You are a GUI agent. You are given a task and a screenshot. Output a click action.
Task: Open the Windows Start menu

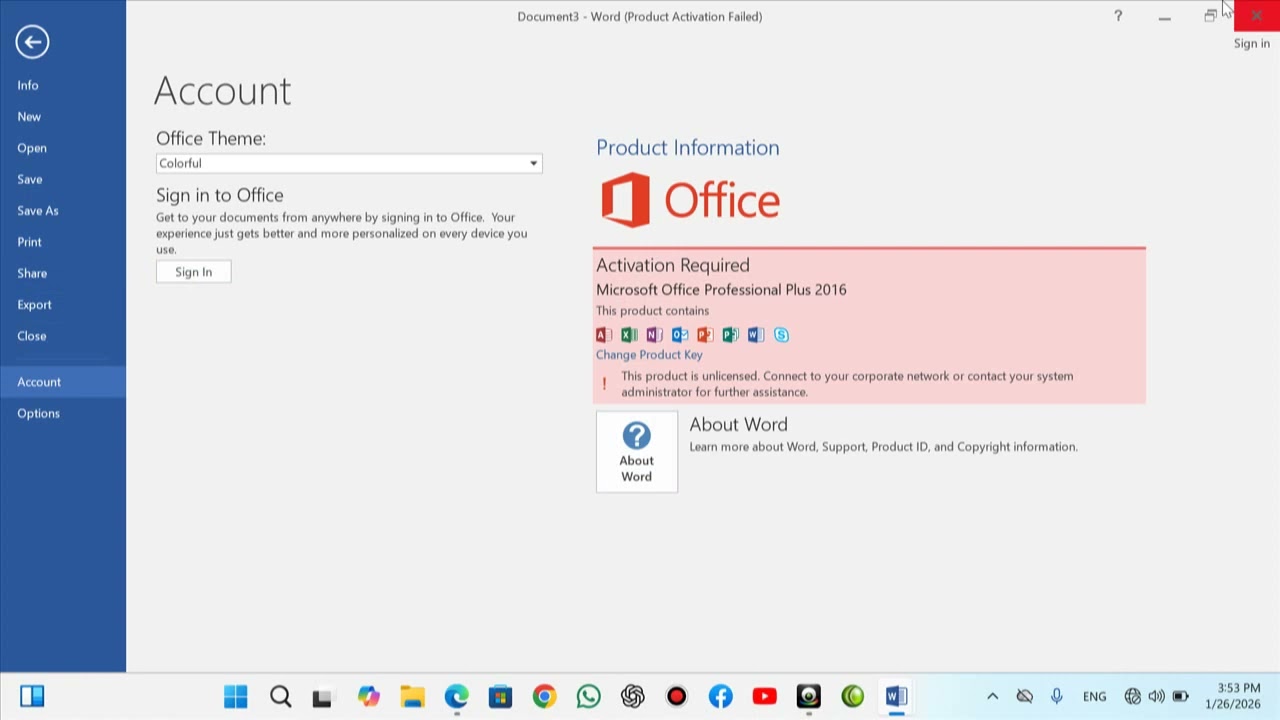[x=236, y=696]
